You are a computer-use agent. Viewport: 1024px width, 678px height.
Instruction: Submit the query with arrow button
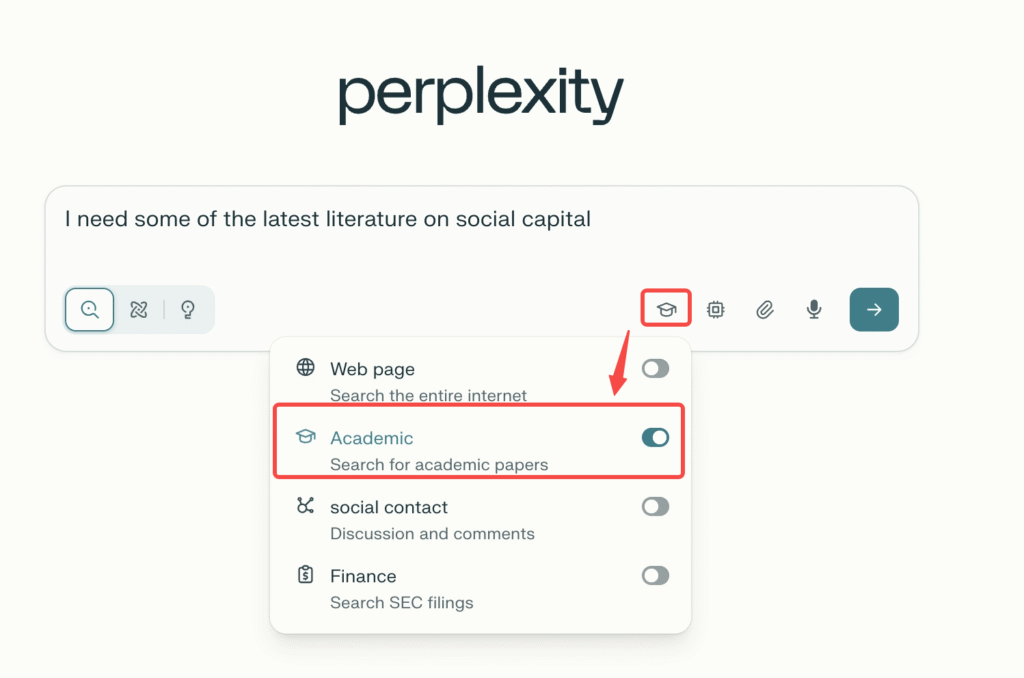[x=874, y=310]
